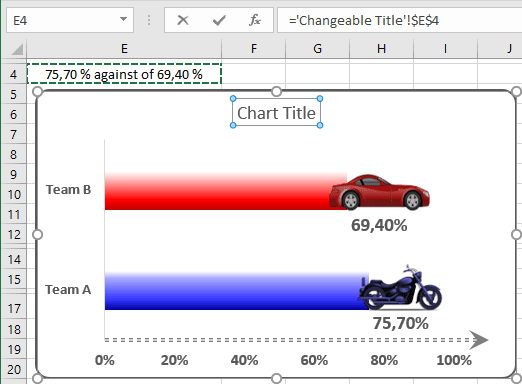Click the 40% axis label
The width and height of the screenshot is (522, 384).
click(x=244, y=360)
